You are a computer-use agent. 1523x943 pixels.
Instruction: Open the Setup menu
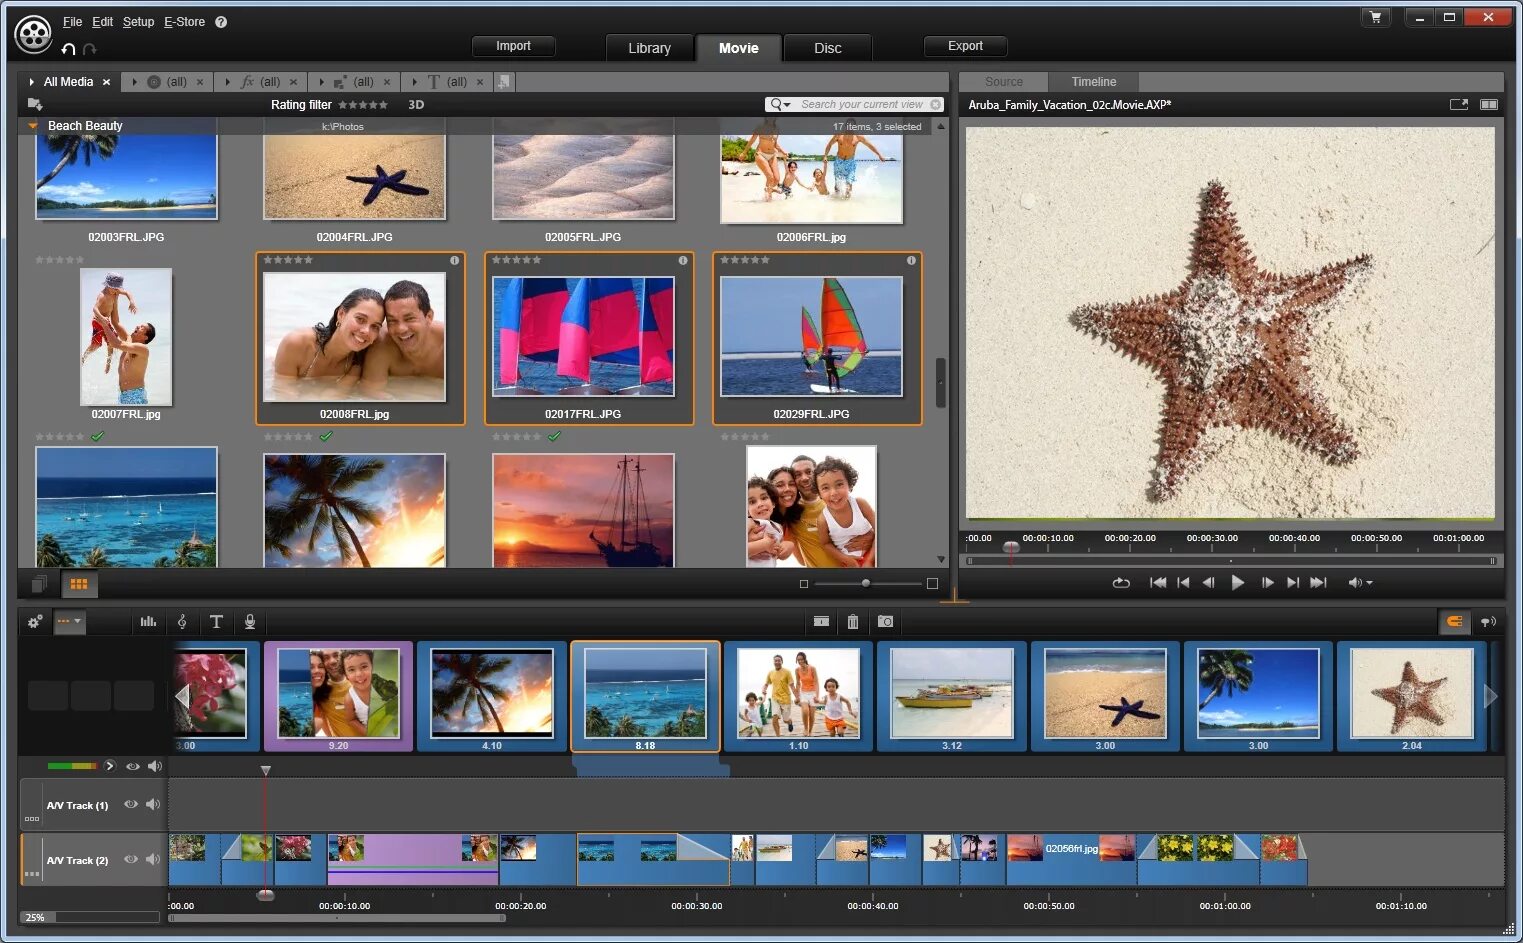click(x=138, y=22)
